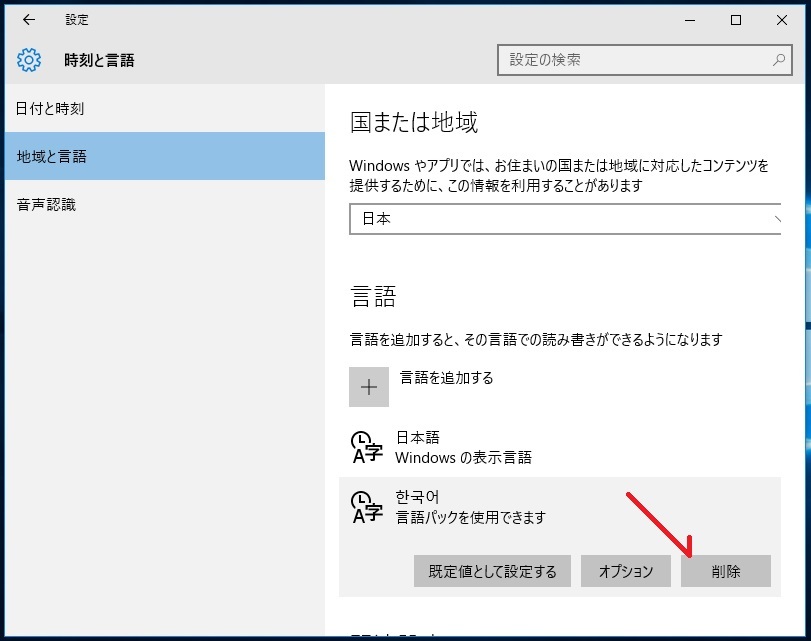Maximize the 設定 window
Viewport: 811px width, 641px height.
pos(735,20)
